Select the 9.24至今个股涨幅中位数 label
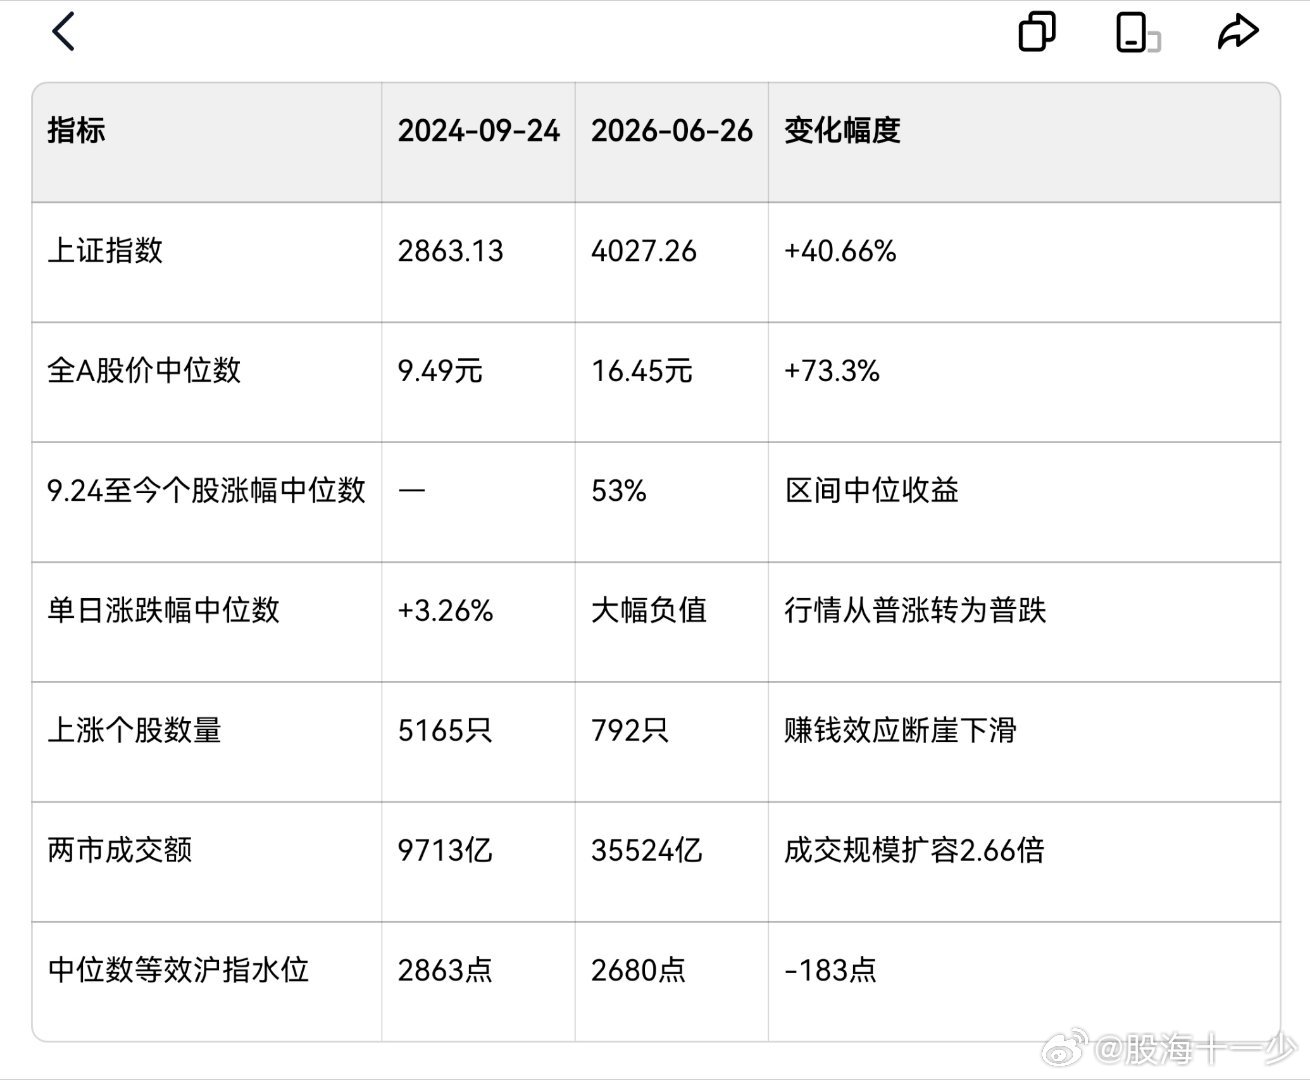The height and width of the screenshot is (1080, 1310). coord(206,490)
